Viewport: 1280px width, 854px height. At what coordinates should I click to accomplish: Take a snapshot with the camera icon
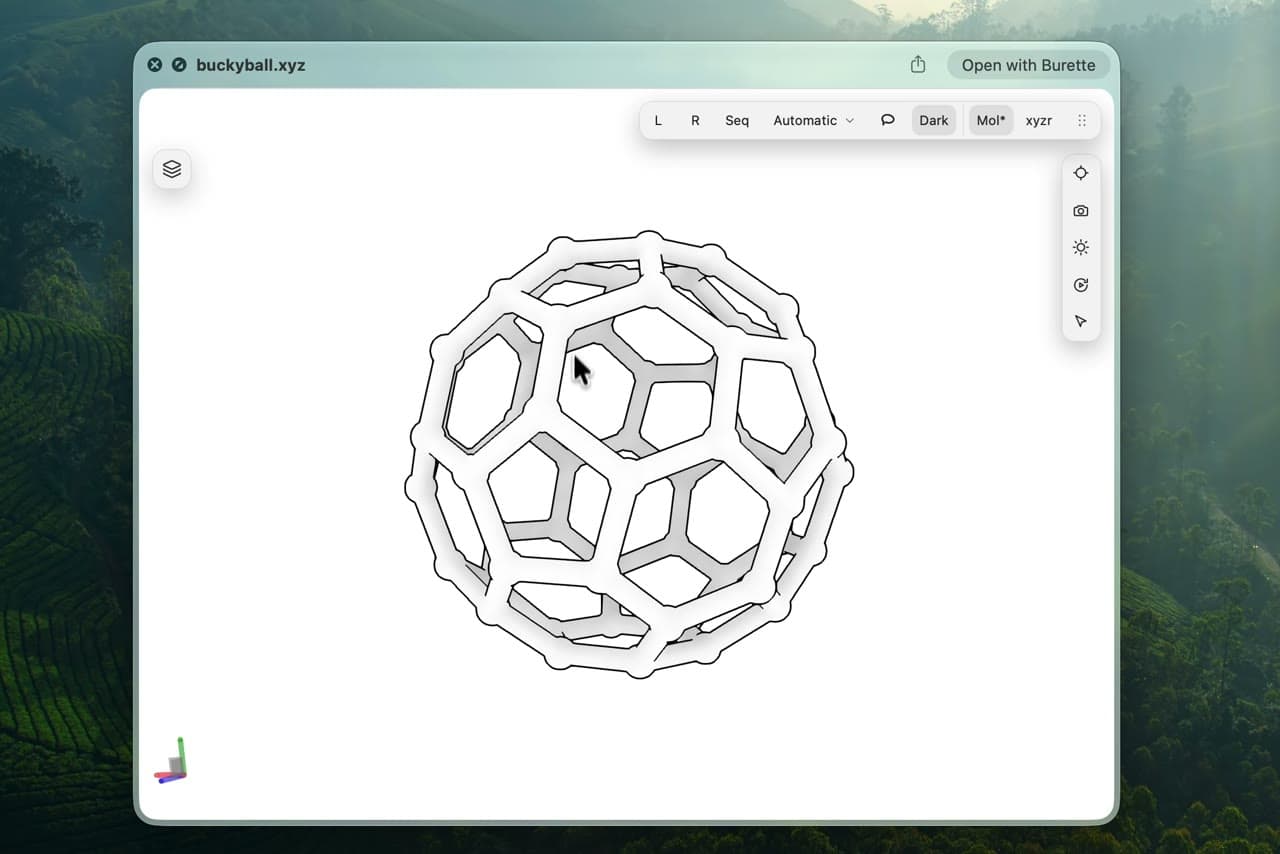click(x=1081, y=211)
